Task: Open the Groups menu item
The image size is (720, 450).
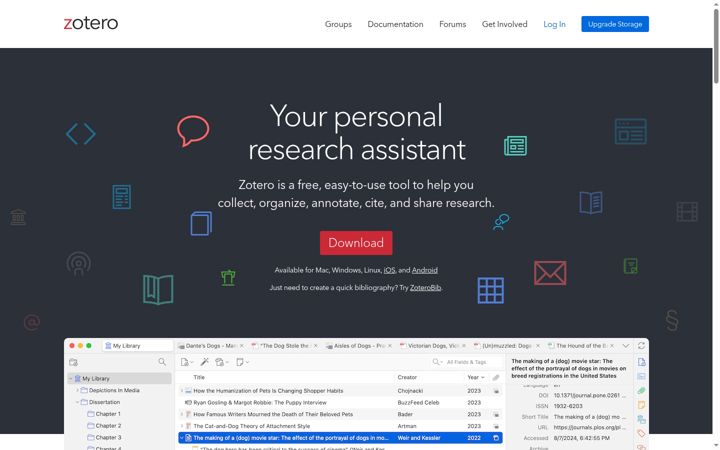Action: point(338,24)
